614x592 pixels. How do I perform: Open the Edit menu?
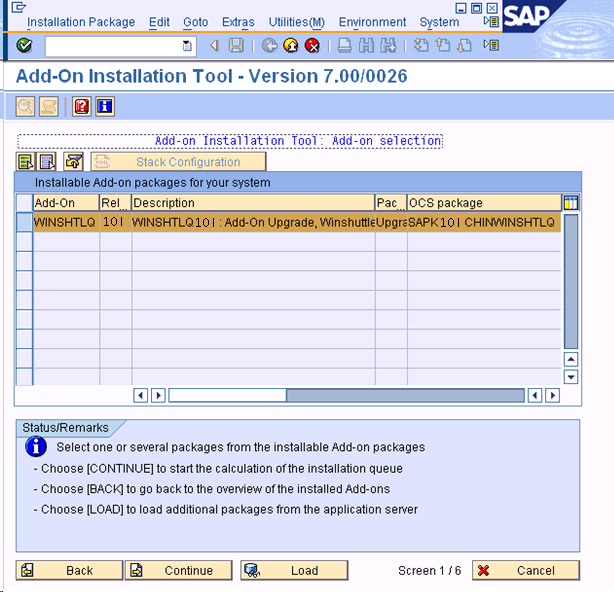point(159,22)
